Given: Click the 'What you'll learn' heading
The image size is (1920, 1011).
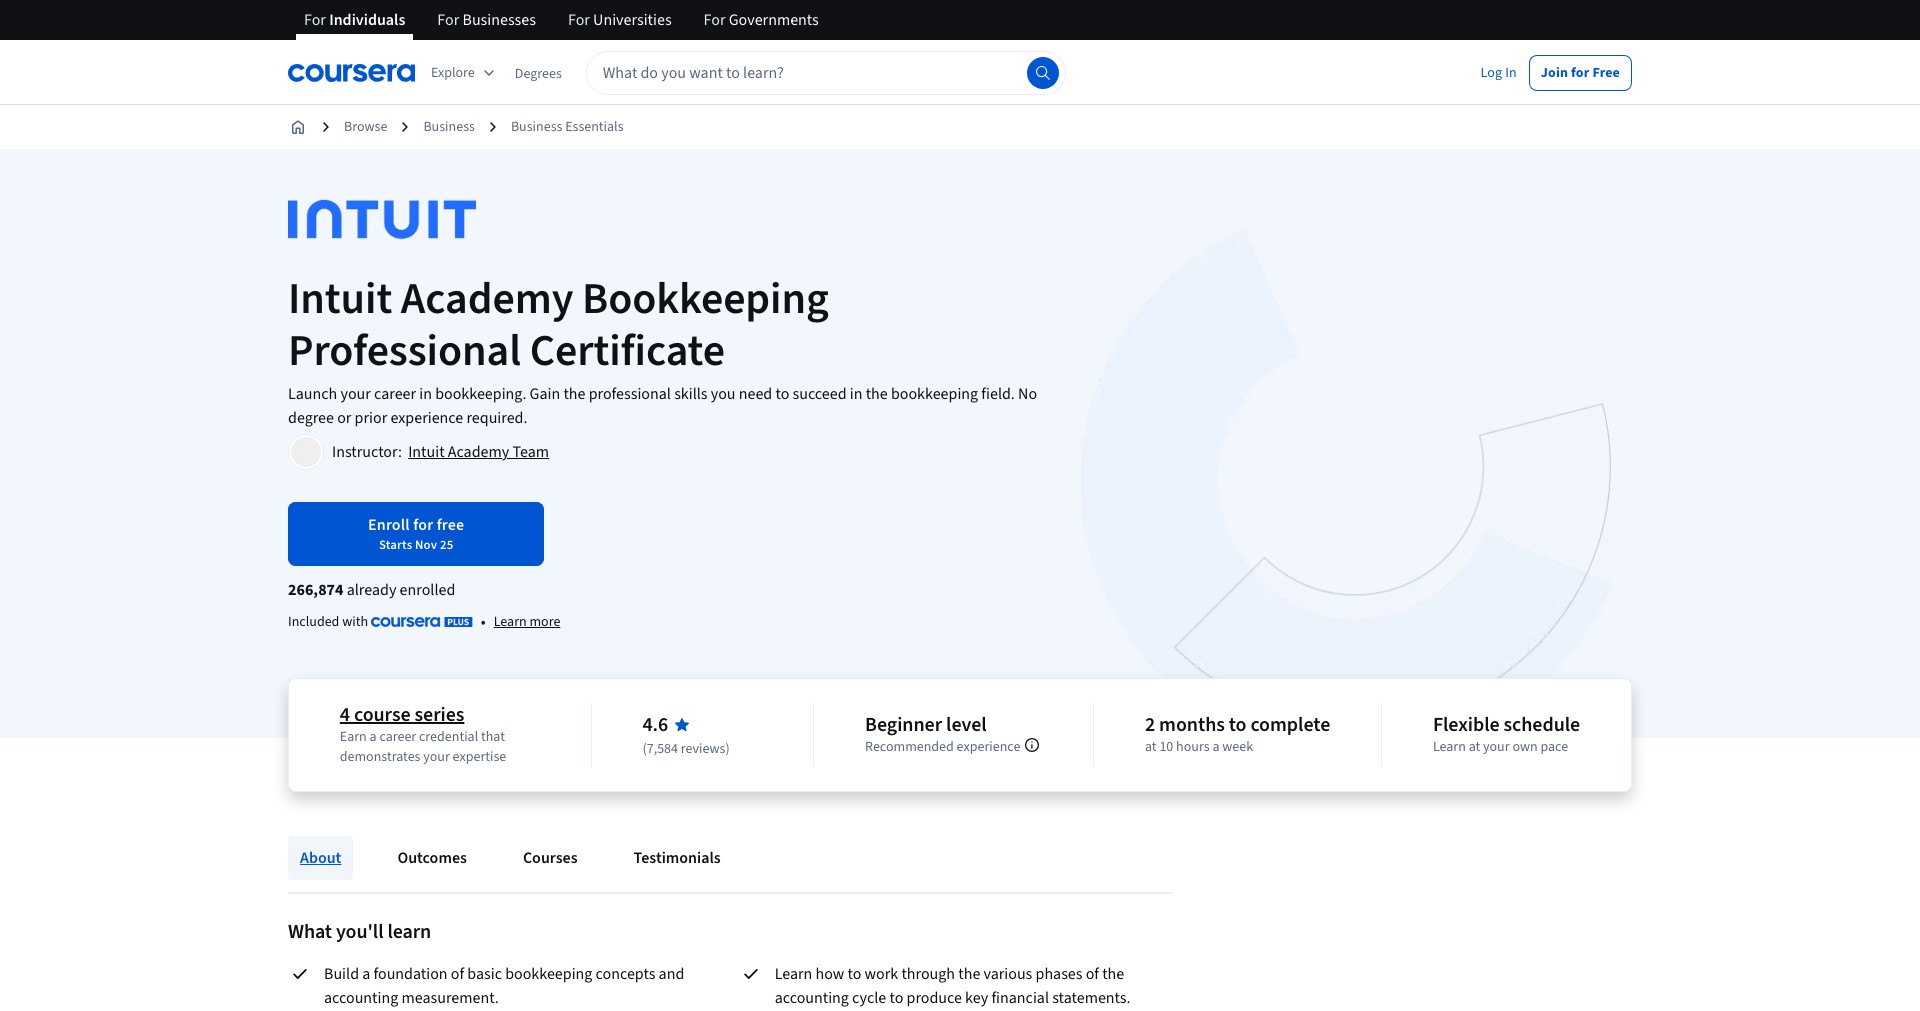Looking at the screenshot, I should [x=359, y=932].
